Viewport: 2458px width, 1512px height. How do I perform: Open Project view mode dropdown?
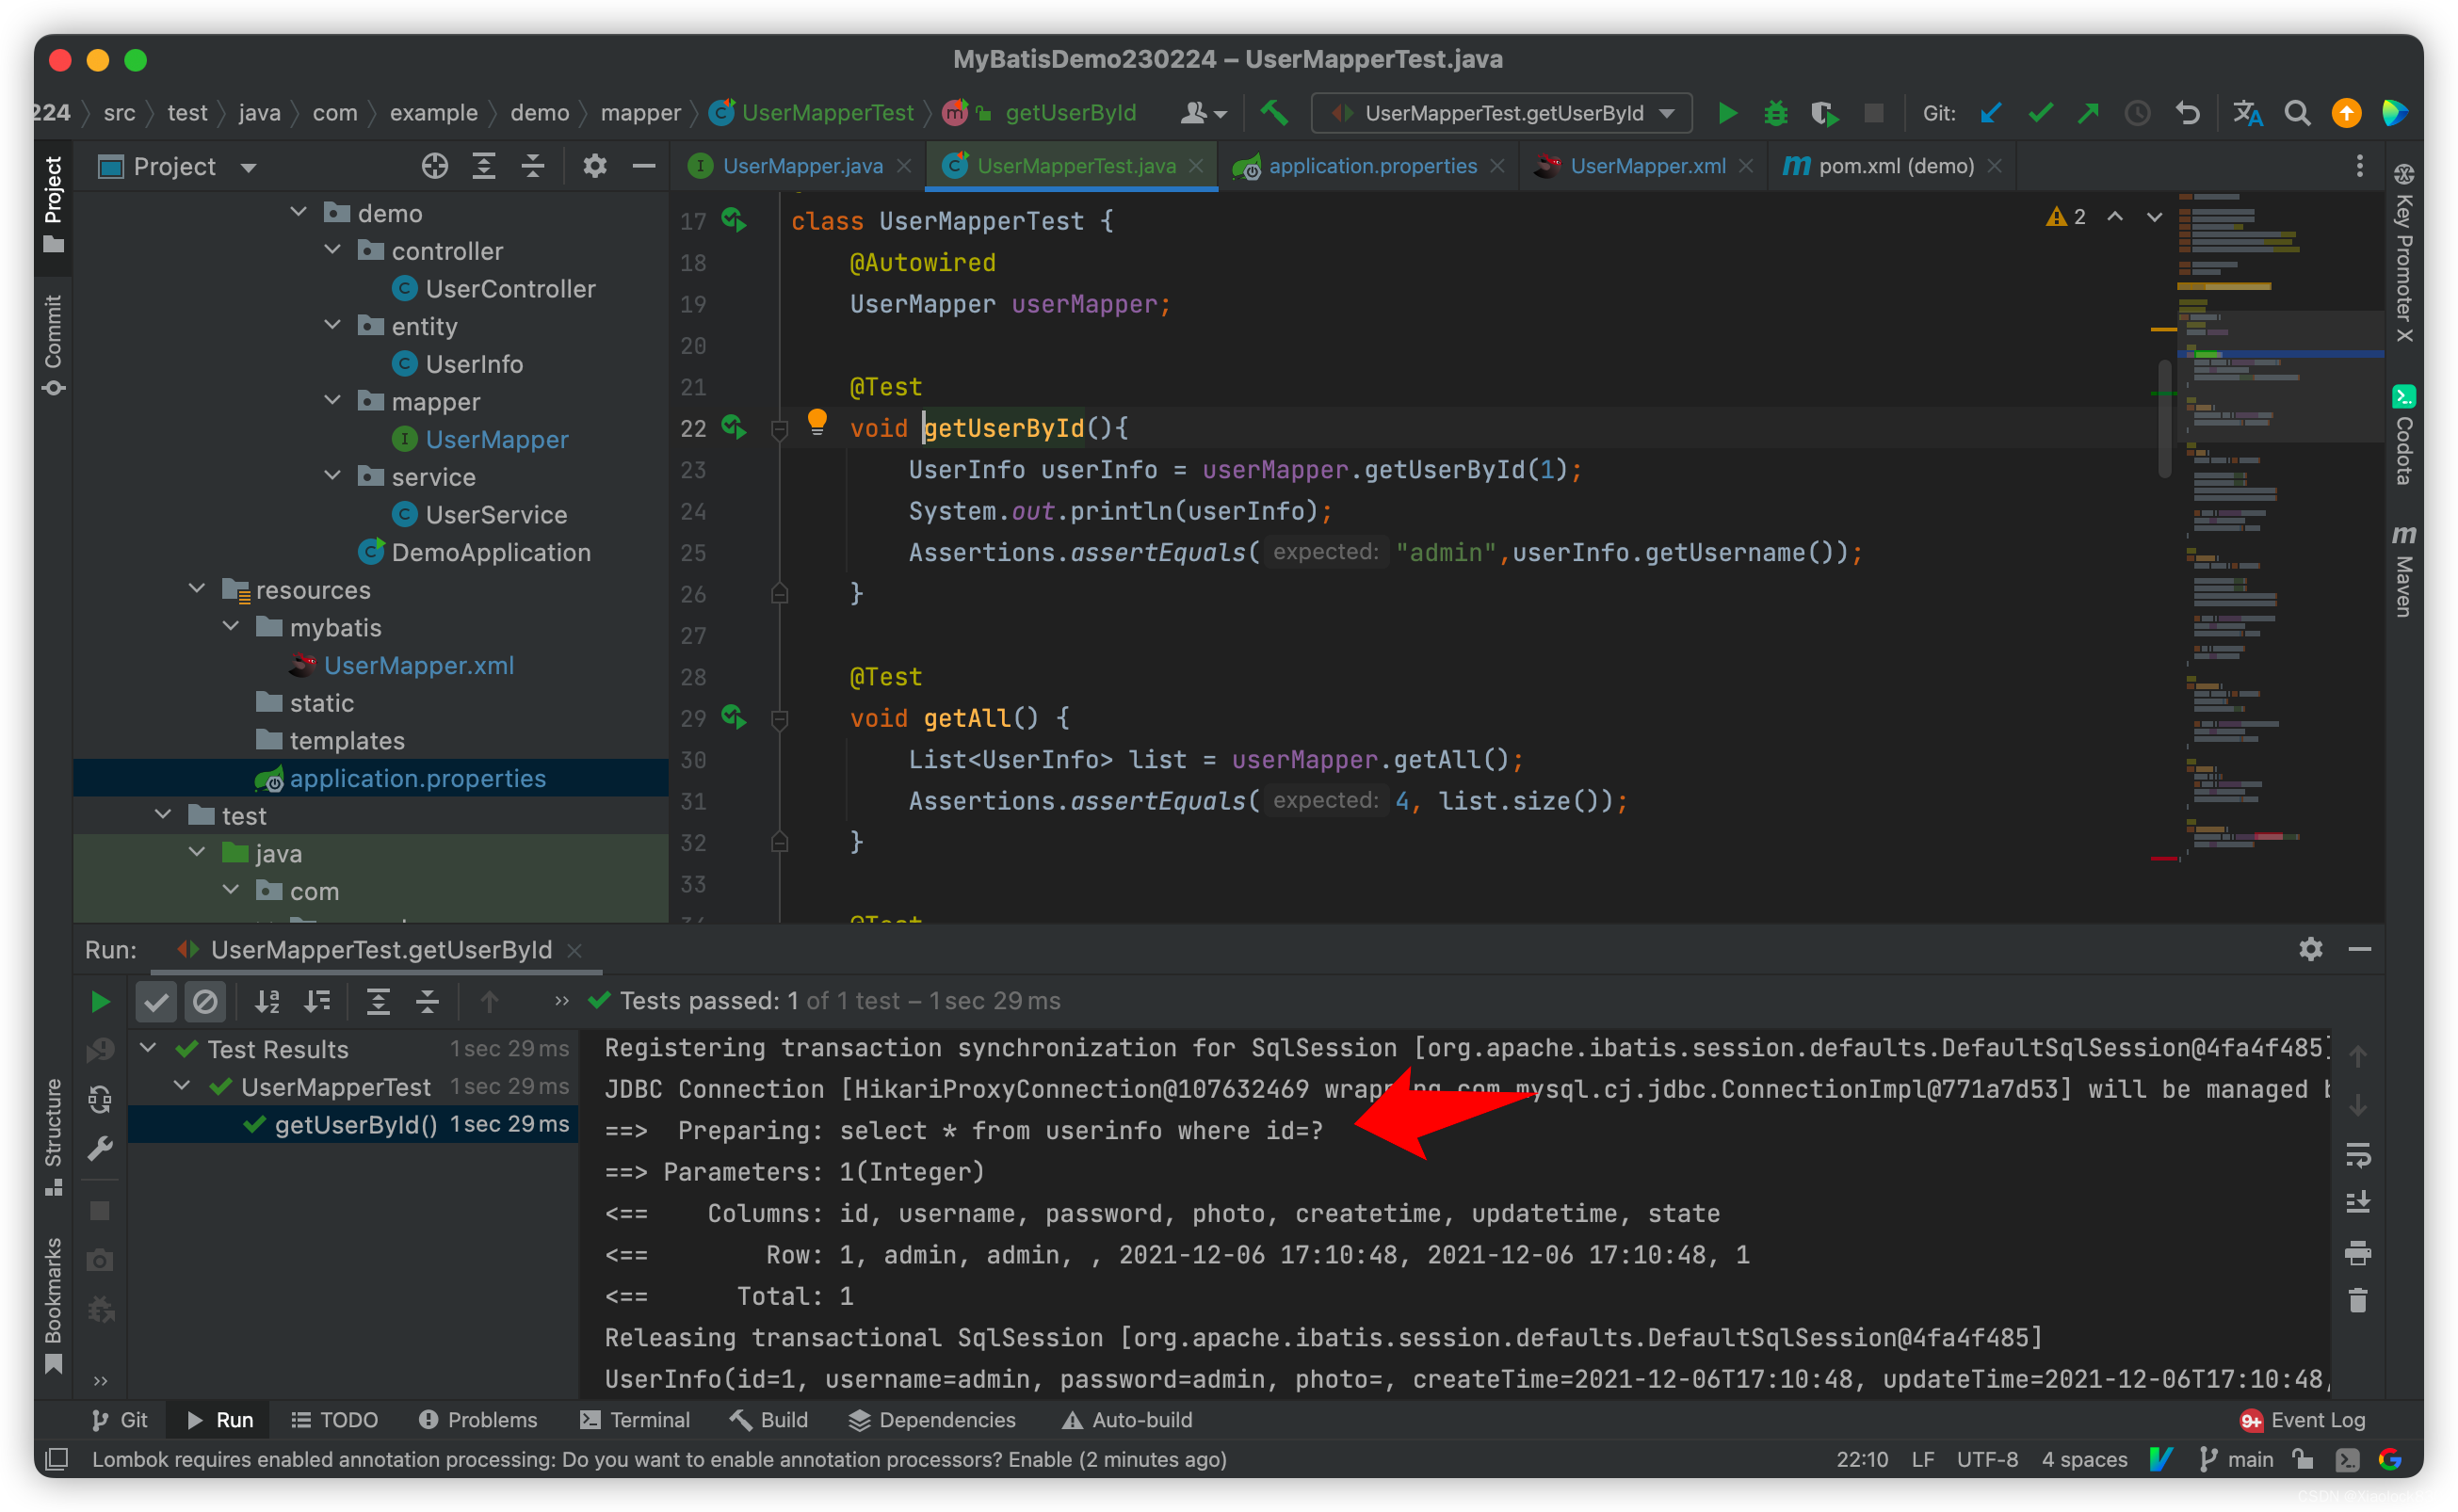(248, 167)
